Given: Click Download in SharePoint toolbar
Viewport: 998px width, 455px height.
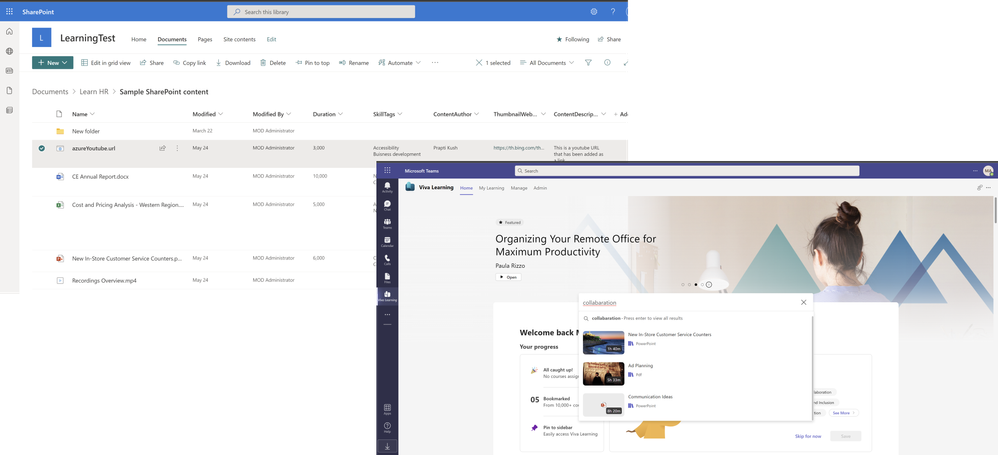Looking at the screenshot, I should [x=233, y=63].
